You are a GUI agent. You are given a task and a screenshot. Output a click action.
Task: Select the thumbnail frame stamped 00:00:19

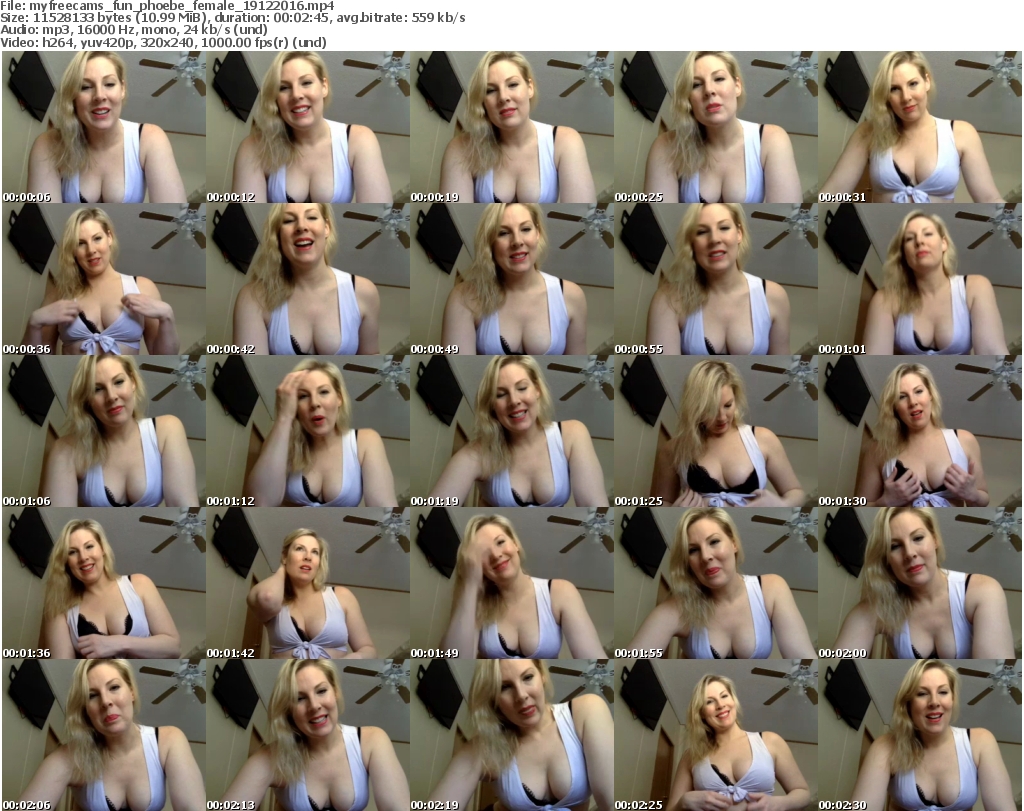click(x=511, y=127)
